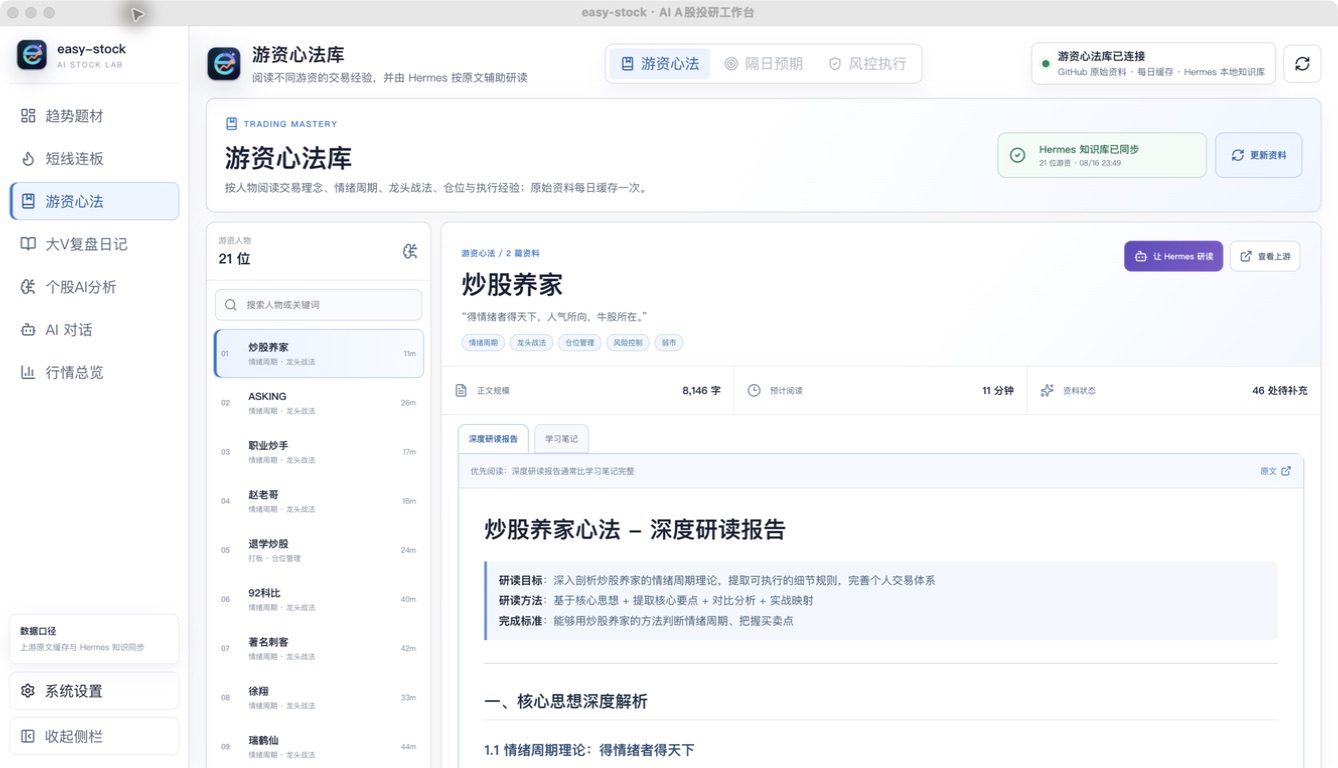This screenshot has width=1338, height=768.
Task: Go to 个股AI分析
Action: coord(94,287)
